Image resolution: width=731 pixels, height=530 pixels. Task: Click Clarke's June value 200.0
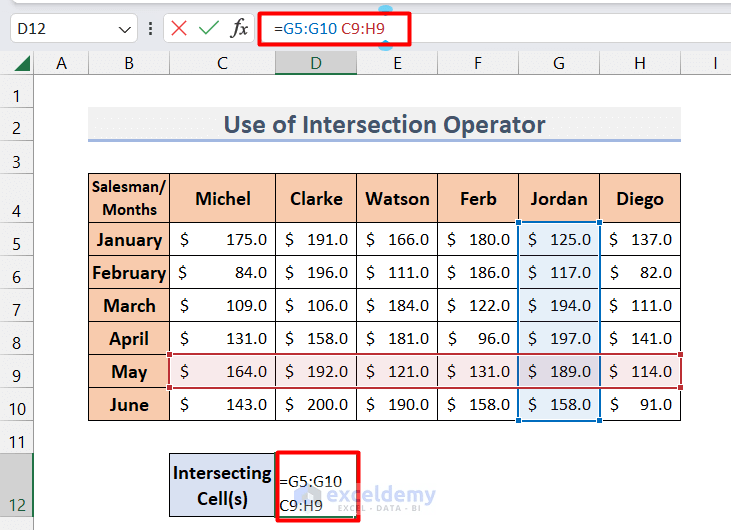click(x=316, y=405)
